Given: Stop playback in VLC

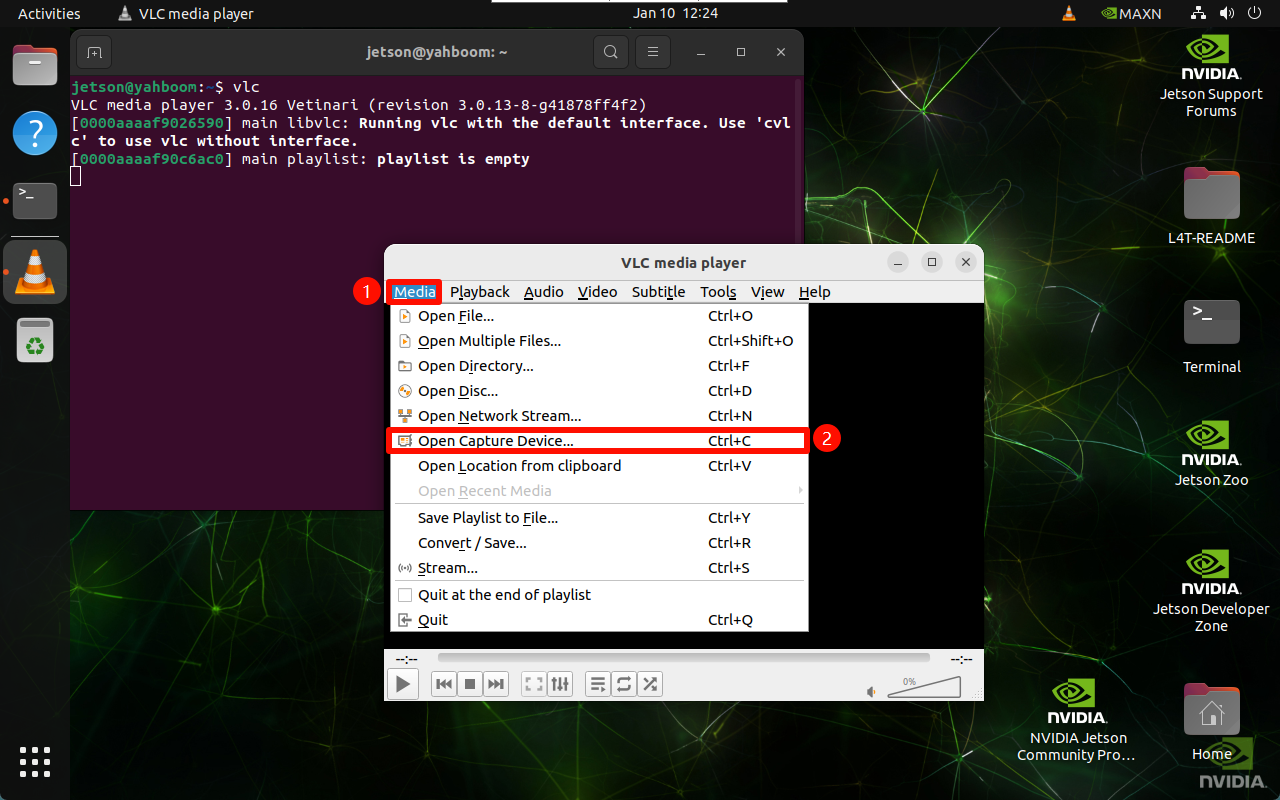Looking at the screenshot, I should 470,684.
